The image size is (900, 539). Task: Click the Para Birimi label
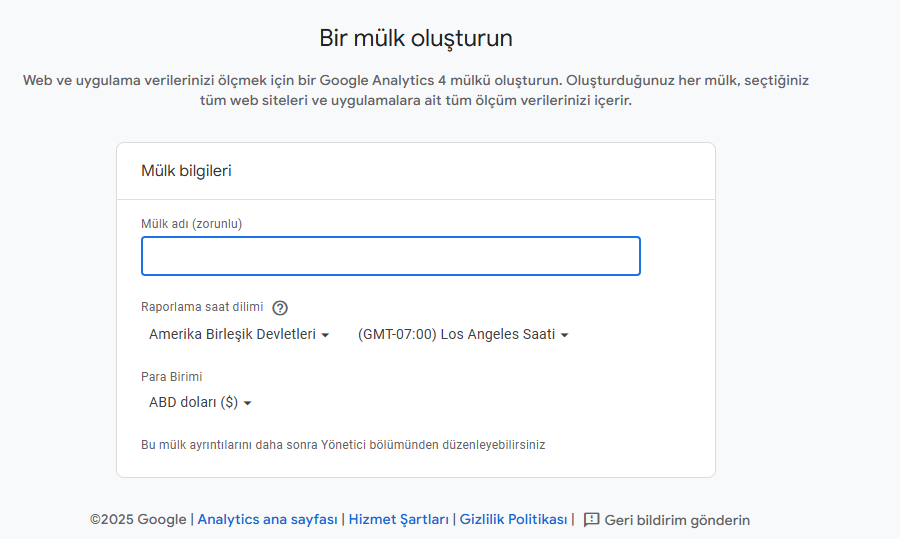171,376
